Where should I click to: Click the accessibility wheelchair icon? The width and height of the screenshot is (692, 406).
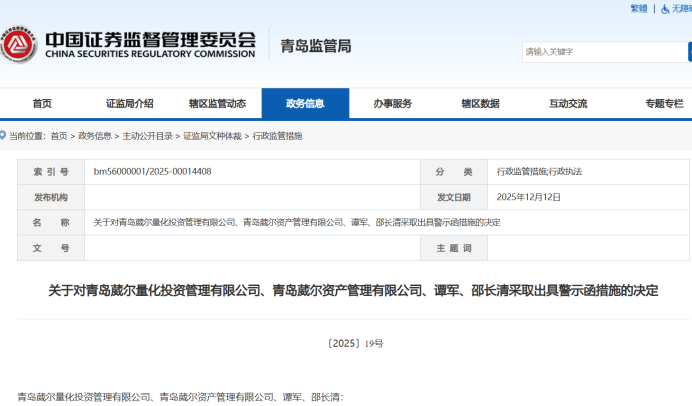click(665, 8)
